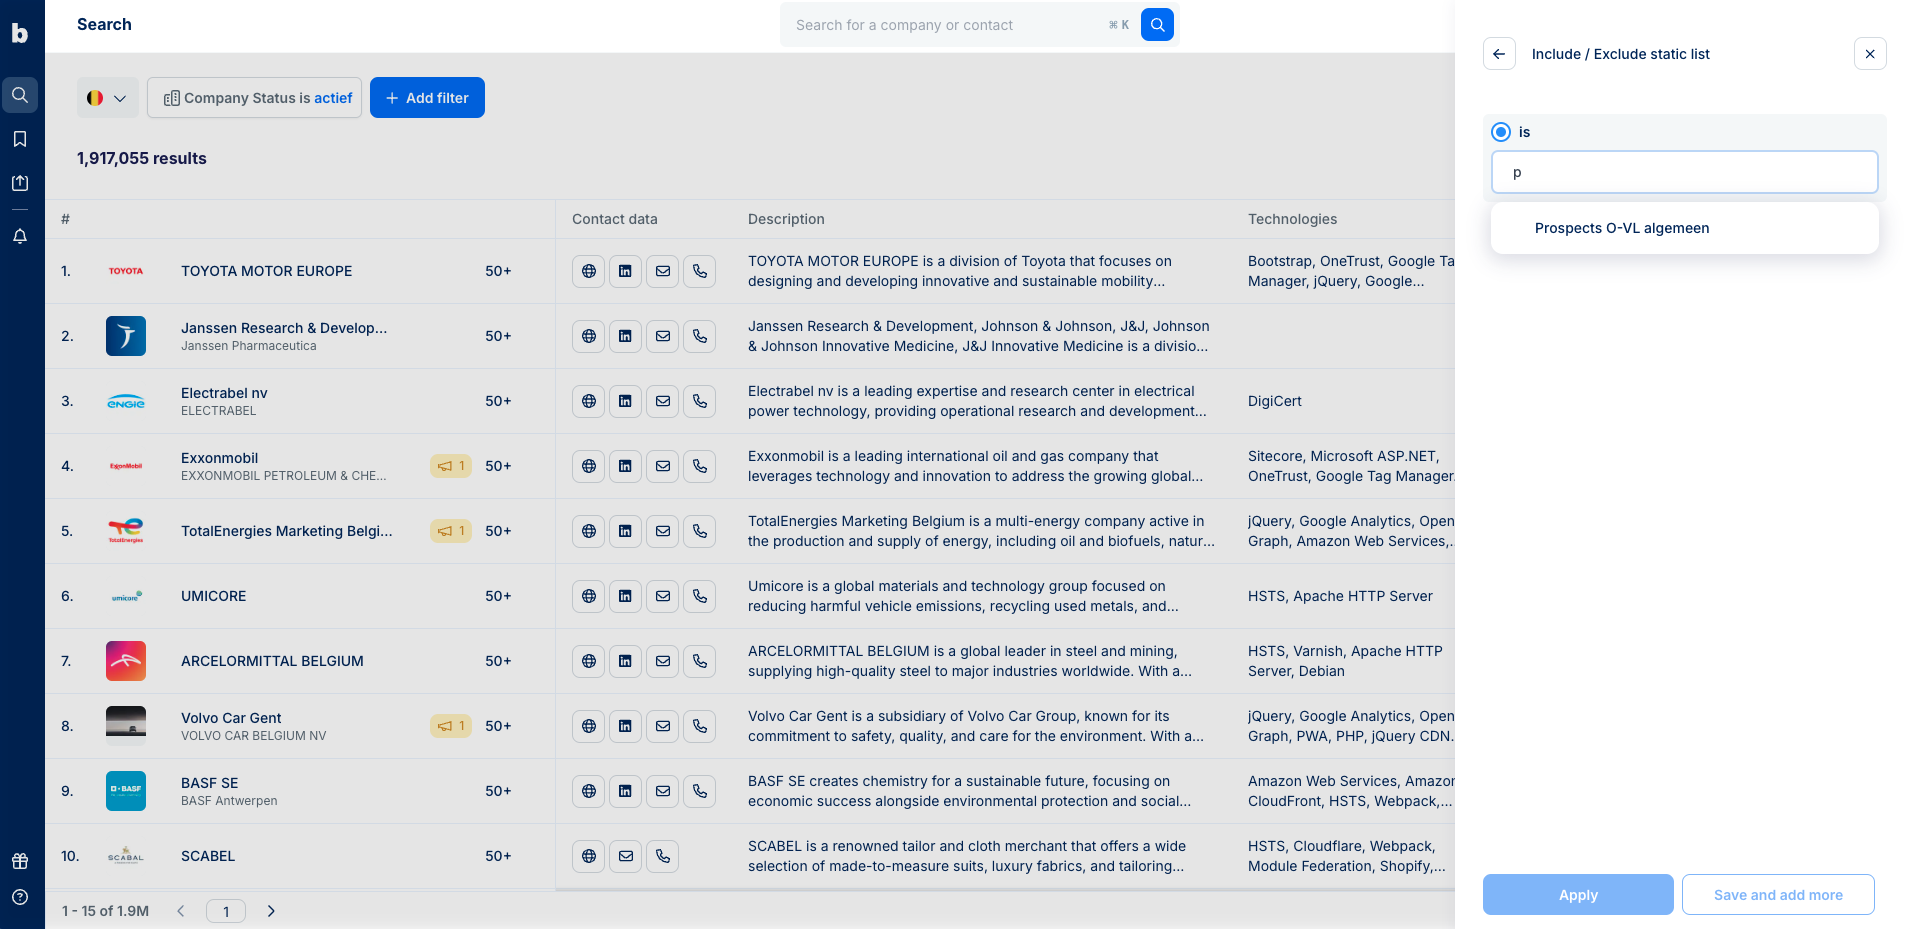Viewport: 1911px width, 929px height.
Task: Open Janssen Research & Develop... company
Action: 284,328
